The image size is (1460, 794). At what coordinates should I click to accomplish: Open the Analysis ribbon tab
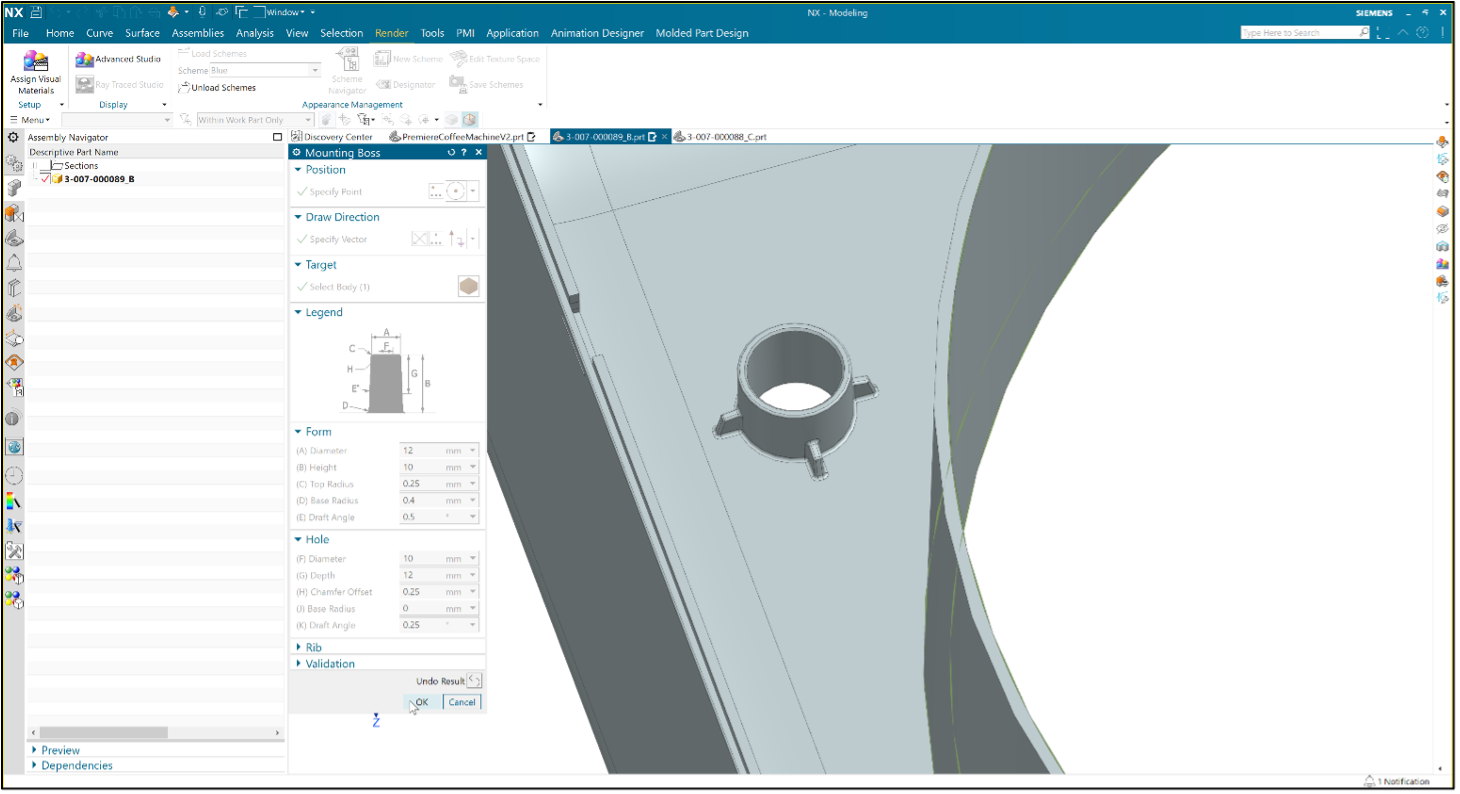coord(255,33)
